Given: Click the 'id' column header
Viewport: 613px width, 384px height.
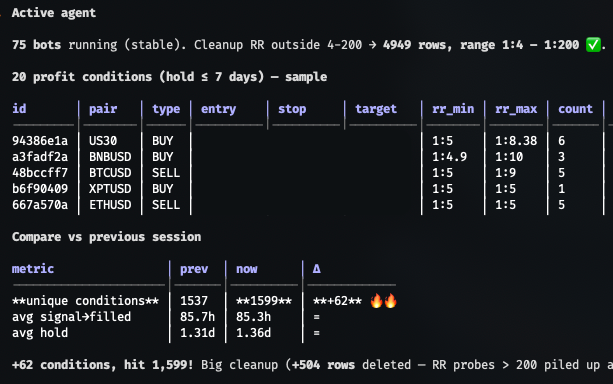Looking at the screenshot, I should [x=19, y=109].
